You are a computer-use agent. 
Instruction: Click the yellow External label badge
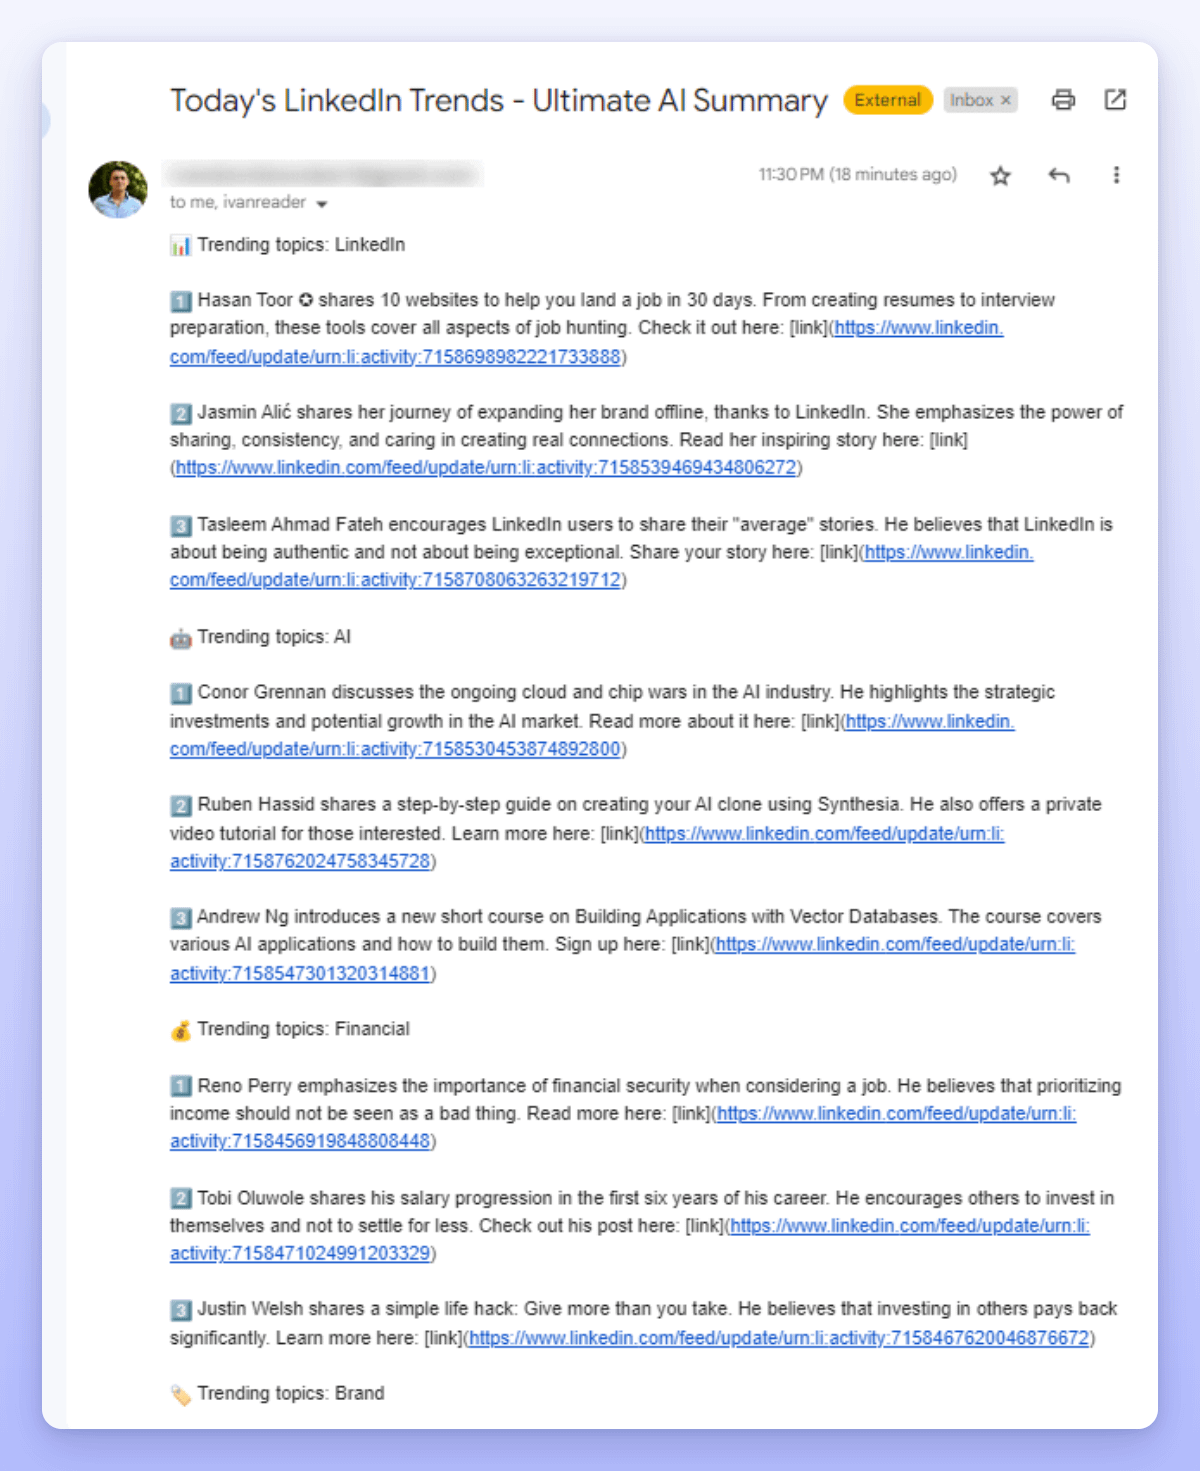tap(888, 100)
